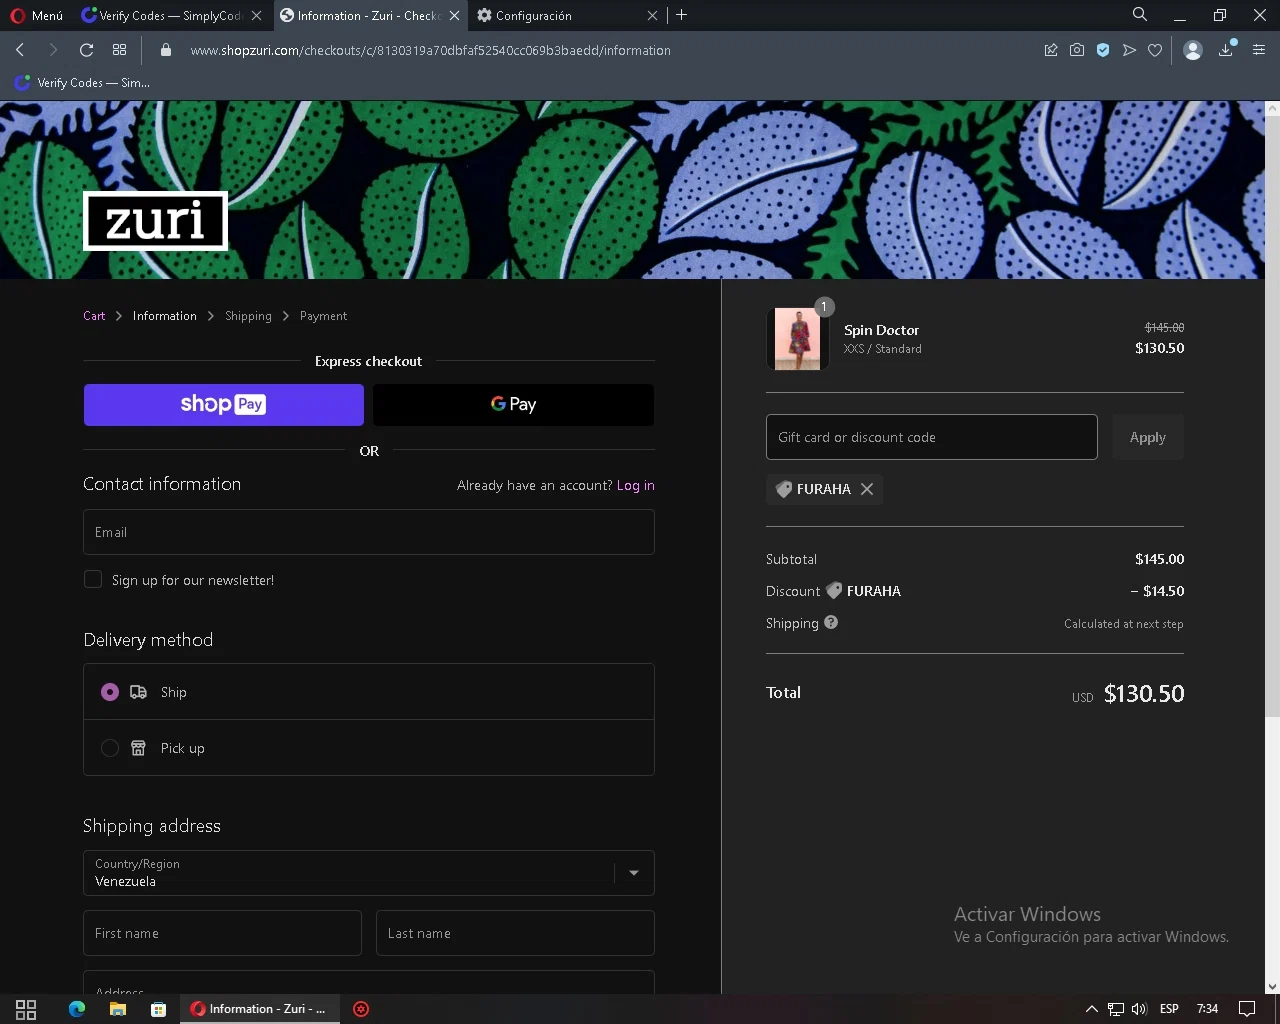
Task: Check out with Google Pay
Action: point(513,405)
